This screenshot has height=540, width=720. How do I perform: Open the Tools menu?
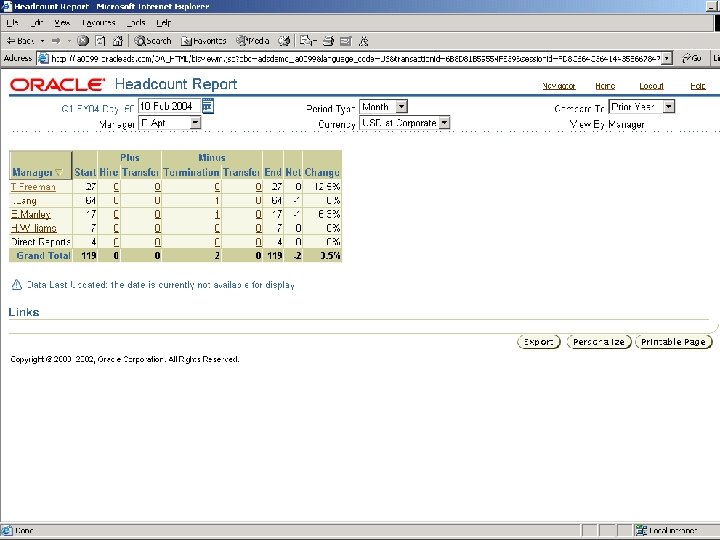(x=136, y=22)
